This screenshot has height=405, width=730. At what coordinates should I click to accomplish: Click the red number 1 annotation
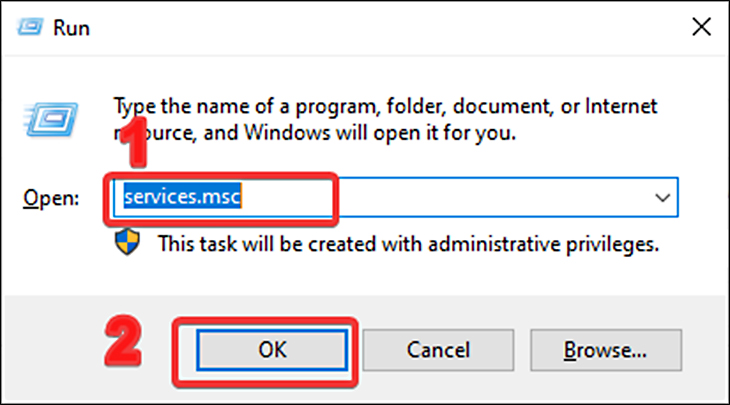coord(136,142)
